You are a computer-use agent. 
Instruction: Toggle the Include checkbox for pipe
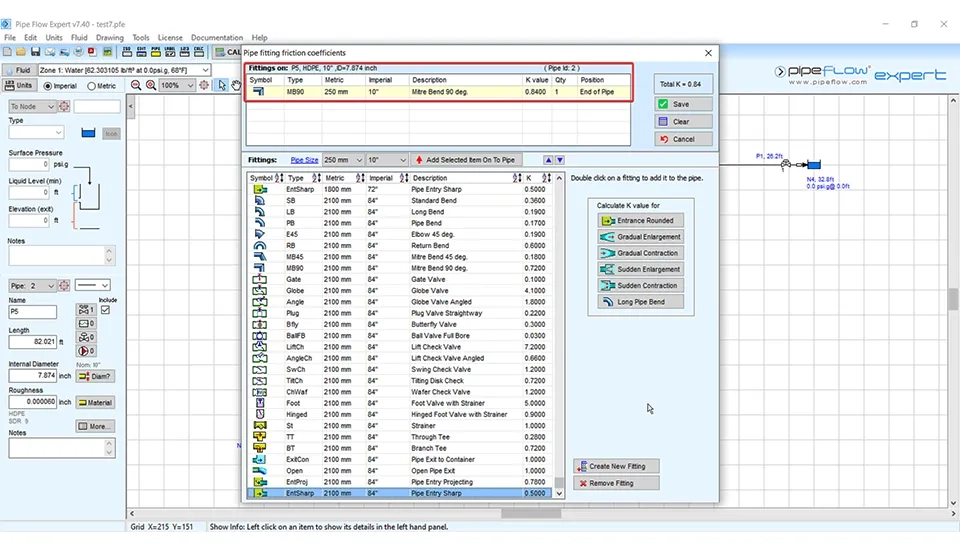[107, 310]
